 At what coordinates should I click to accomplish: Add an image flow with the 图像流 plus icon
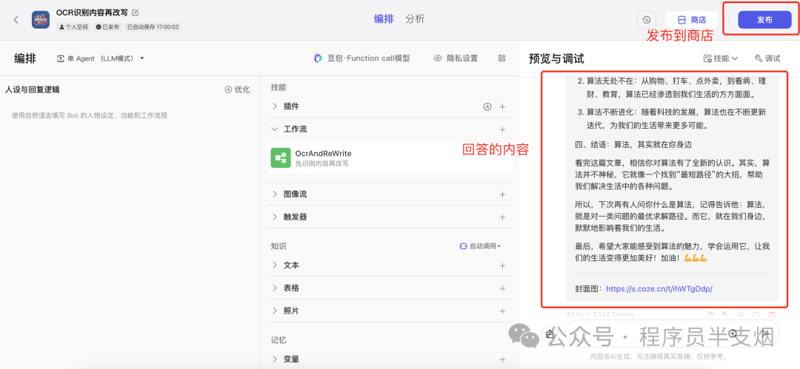503,194
